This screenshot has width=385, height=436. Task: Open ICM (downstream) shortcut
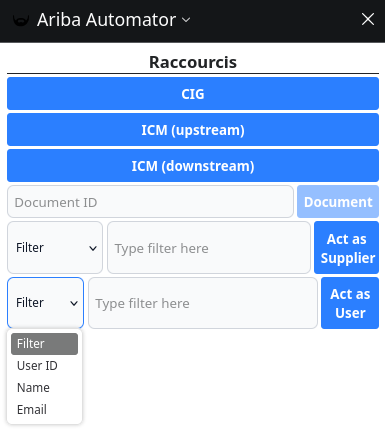193,166
